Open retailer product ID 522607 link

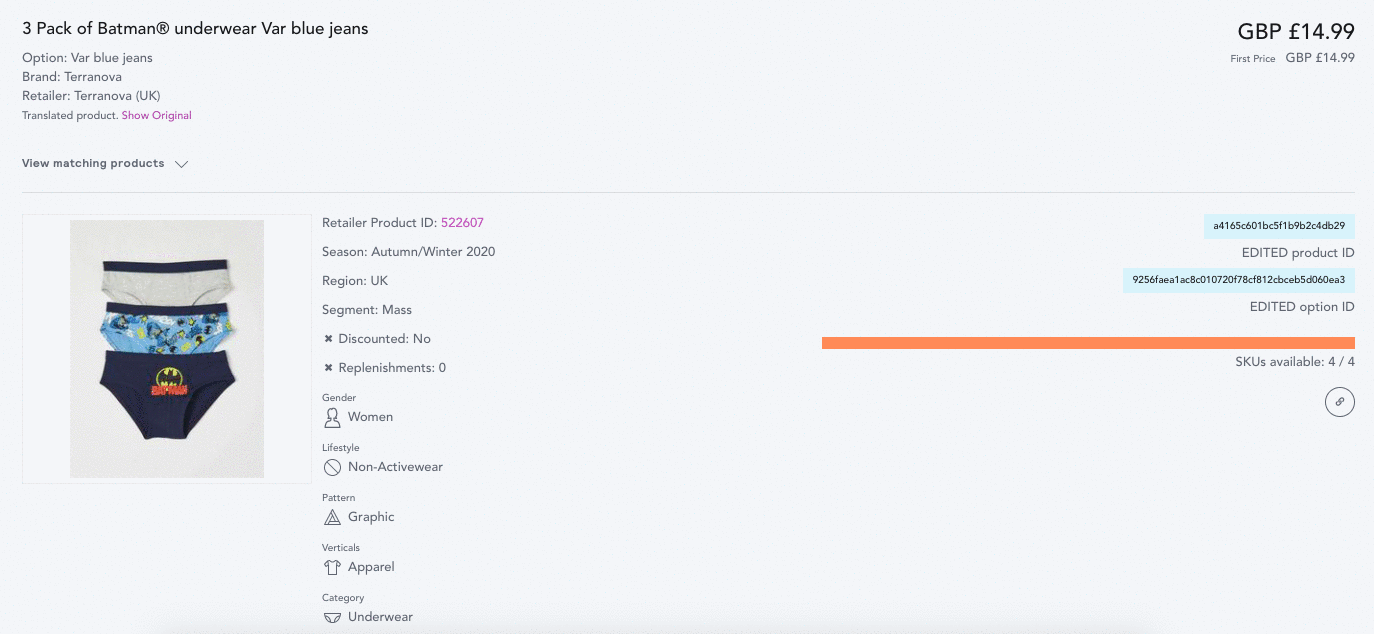[462, 223]
